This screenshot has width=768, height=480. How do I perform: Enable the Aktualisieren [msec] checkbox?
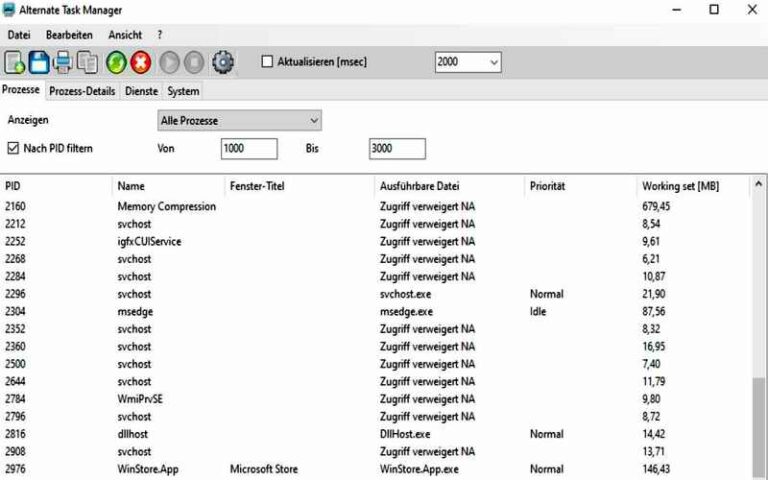point(267,62)
